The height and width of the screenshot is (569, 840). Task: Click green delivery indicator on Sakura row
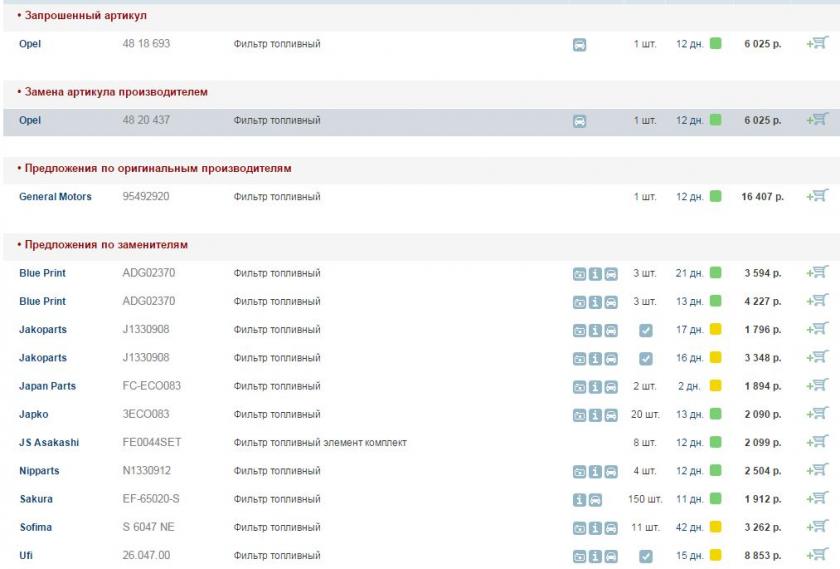point(715,498)
